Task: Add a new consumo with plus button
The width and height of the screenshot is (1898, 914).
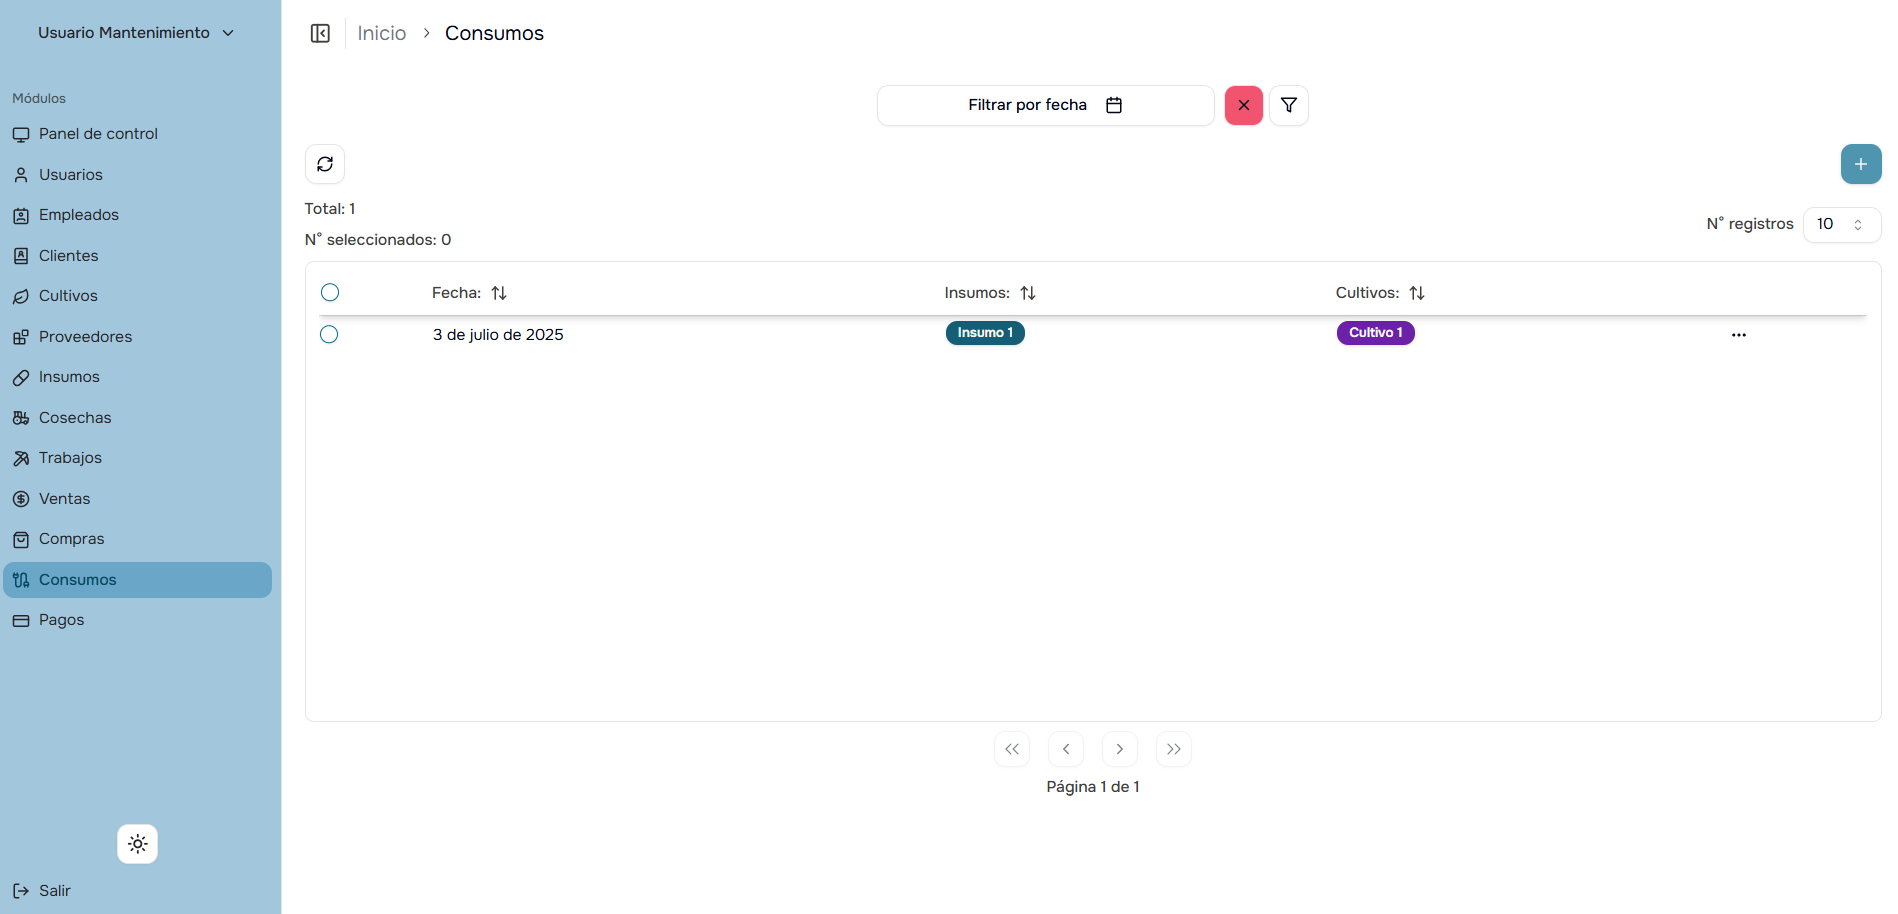Action: click(x=1860, y=164)
